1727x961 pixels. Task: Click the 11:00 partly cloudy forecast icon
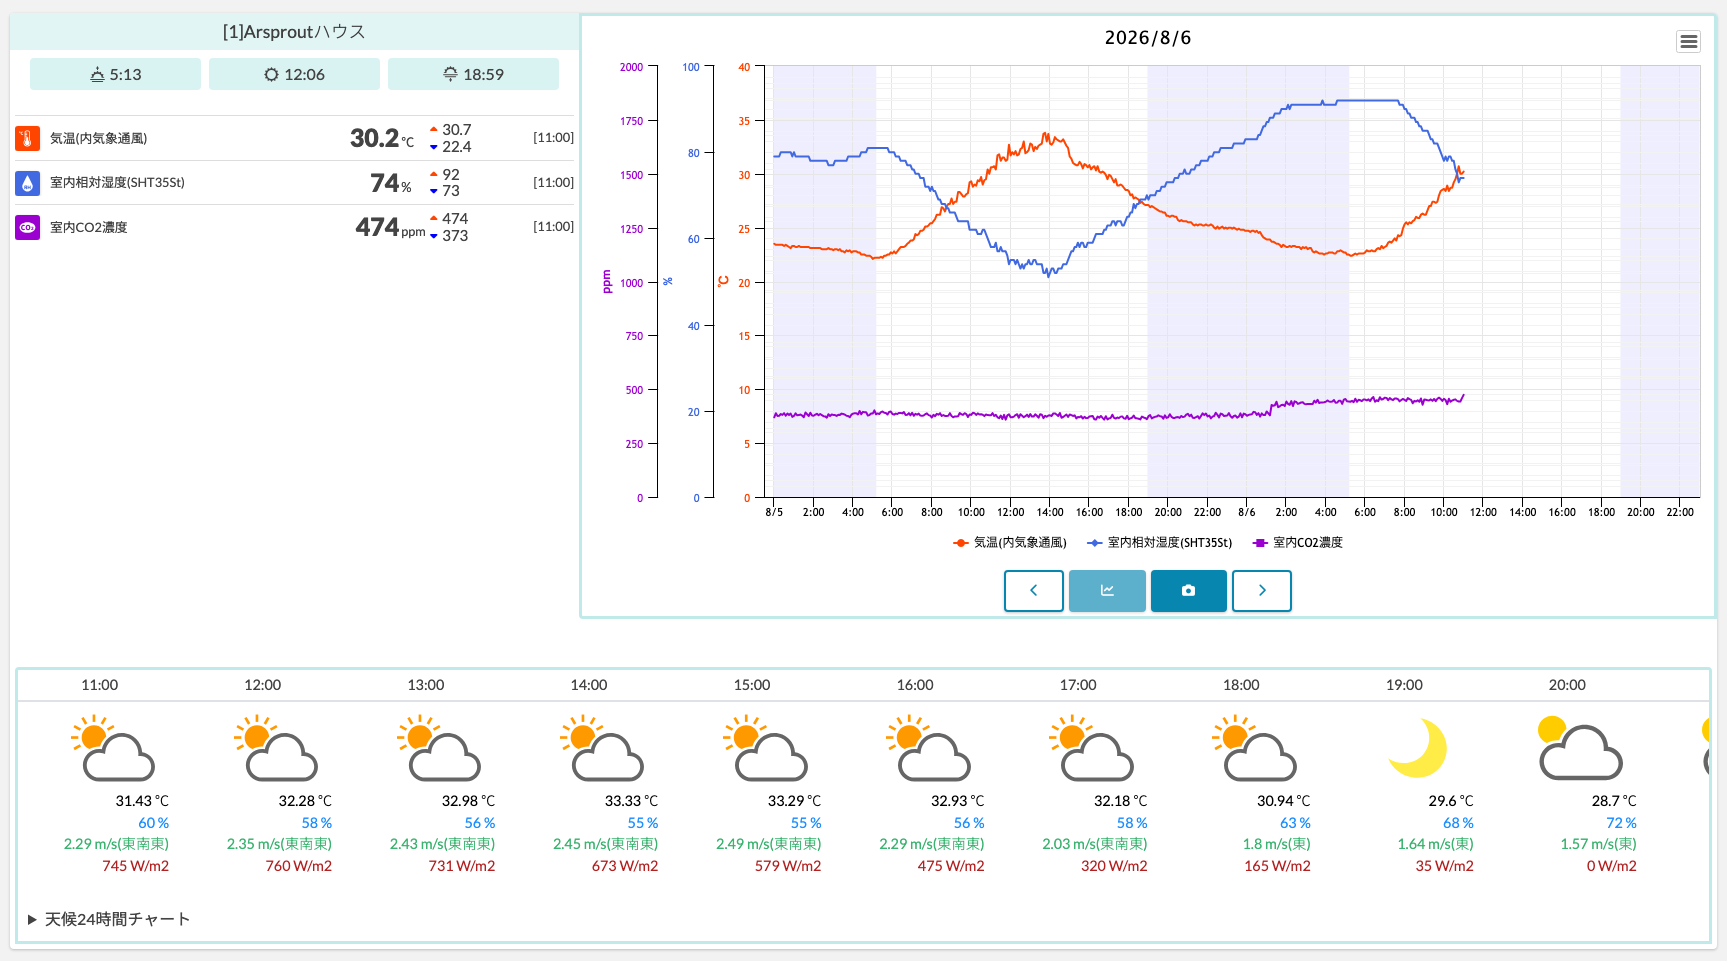[x=113, y=748]
